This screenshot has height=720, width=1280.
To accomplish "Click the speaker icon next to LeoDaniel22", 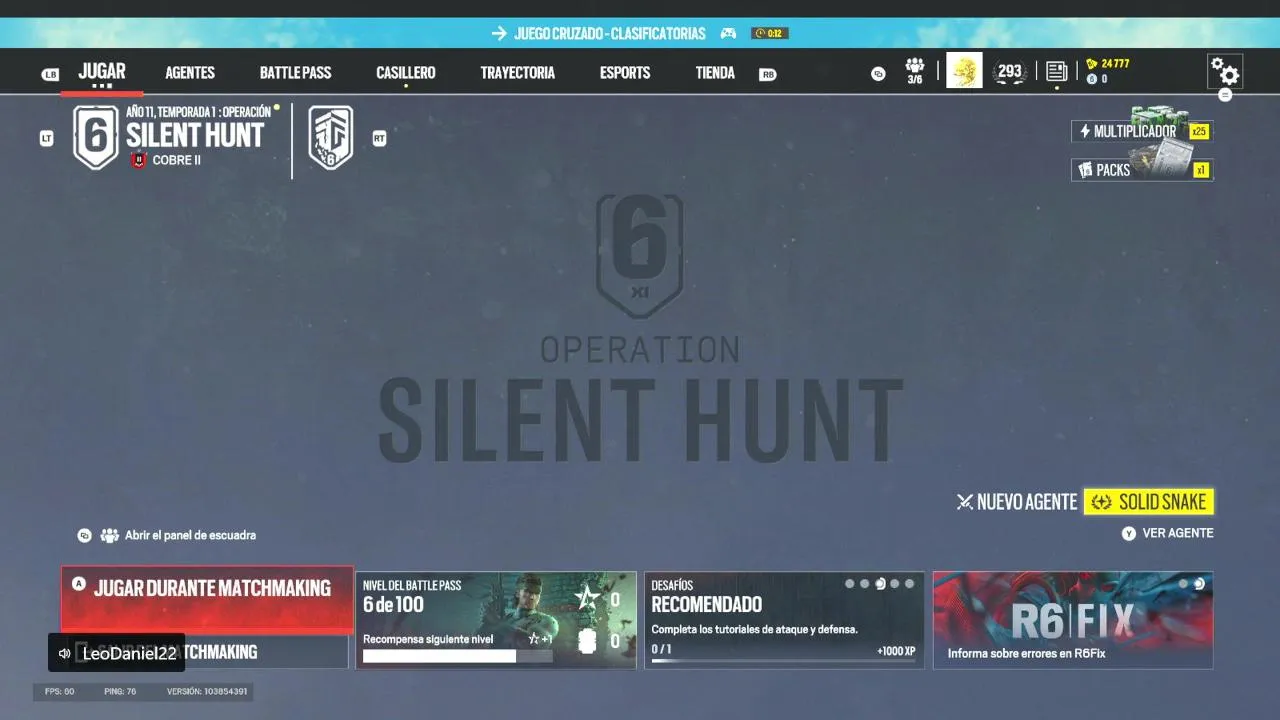I will pyautogui.click(x=65, y=653).
